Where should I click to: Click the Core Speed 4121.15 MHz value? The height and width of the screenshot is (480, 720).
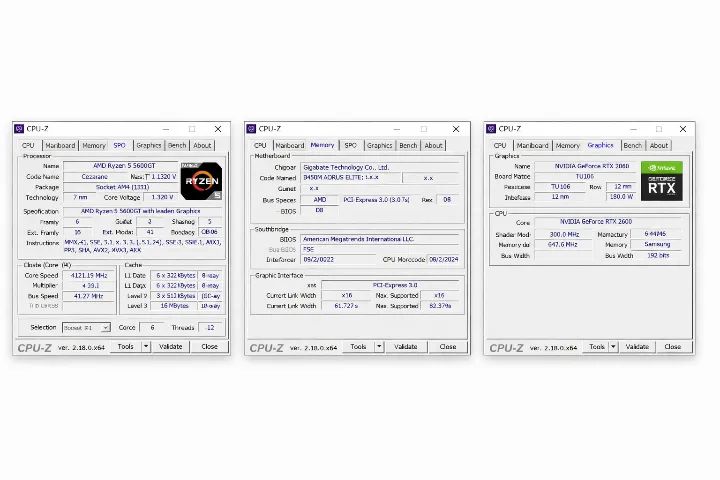click(89, 276)
